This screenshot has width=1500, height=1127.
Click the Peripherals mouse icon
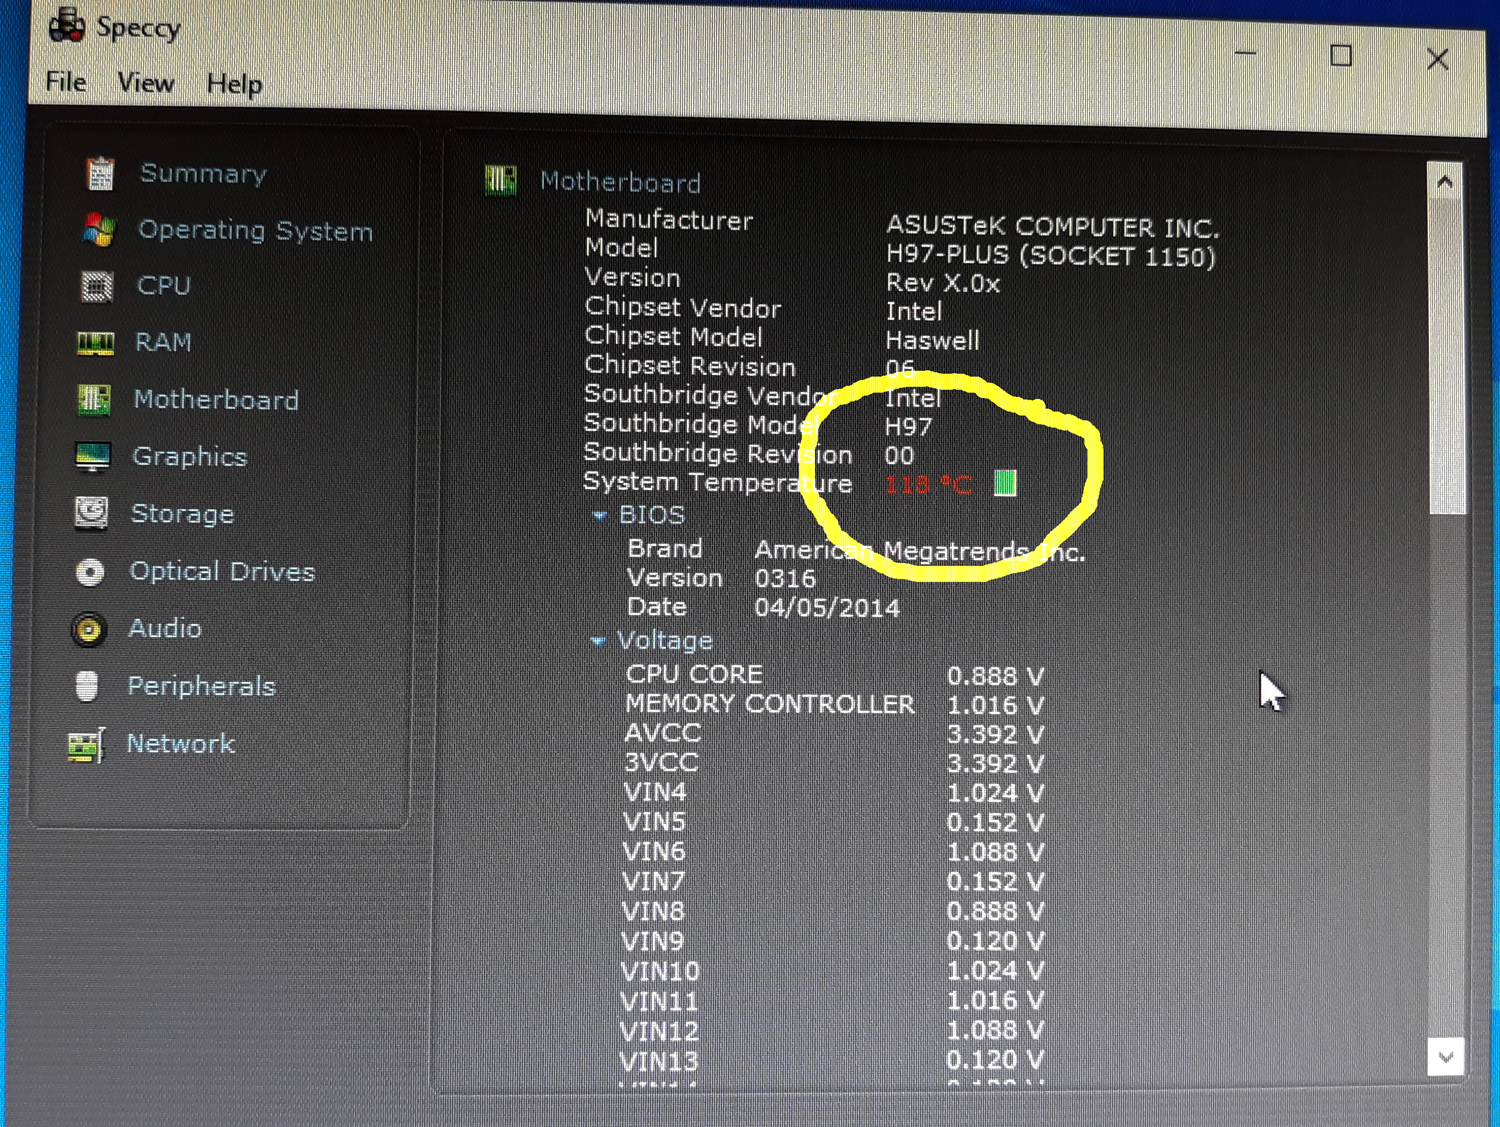87,686
